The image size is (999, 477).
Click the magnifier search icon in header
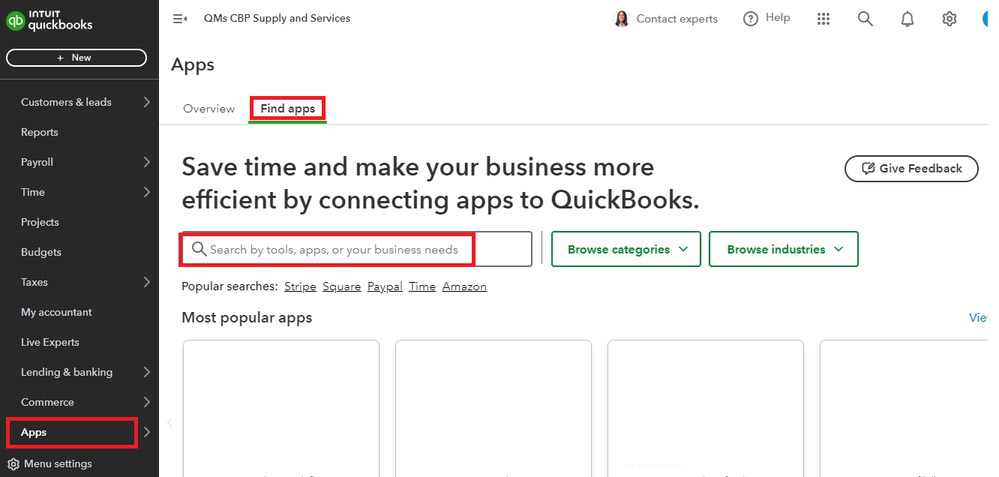point(865,19)
